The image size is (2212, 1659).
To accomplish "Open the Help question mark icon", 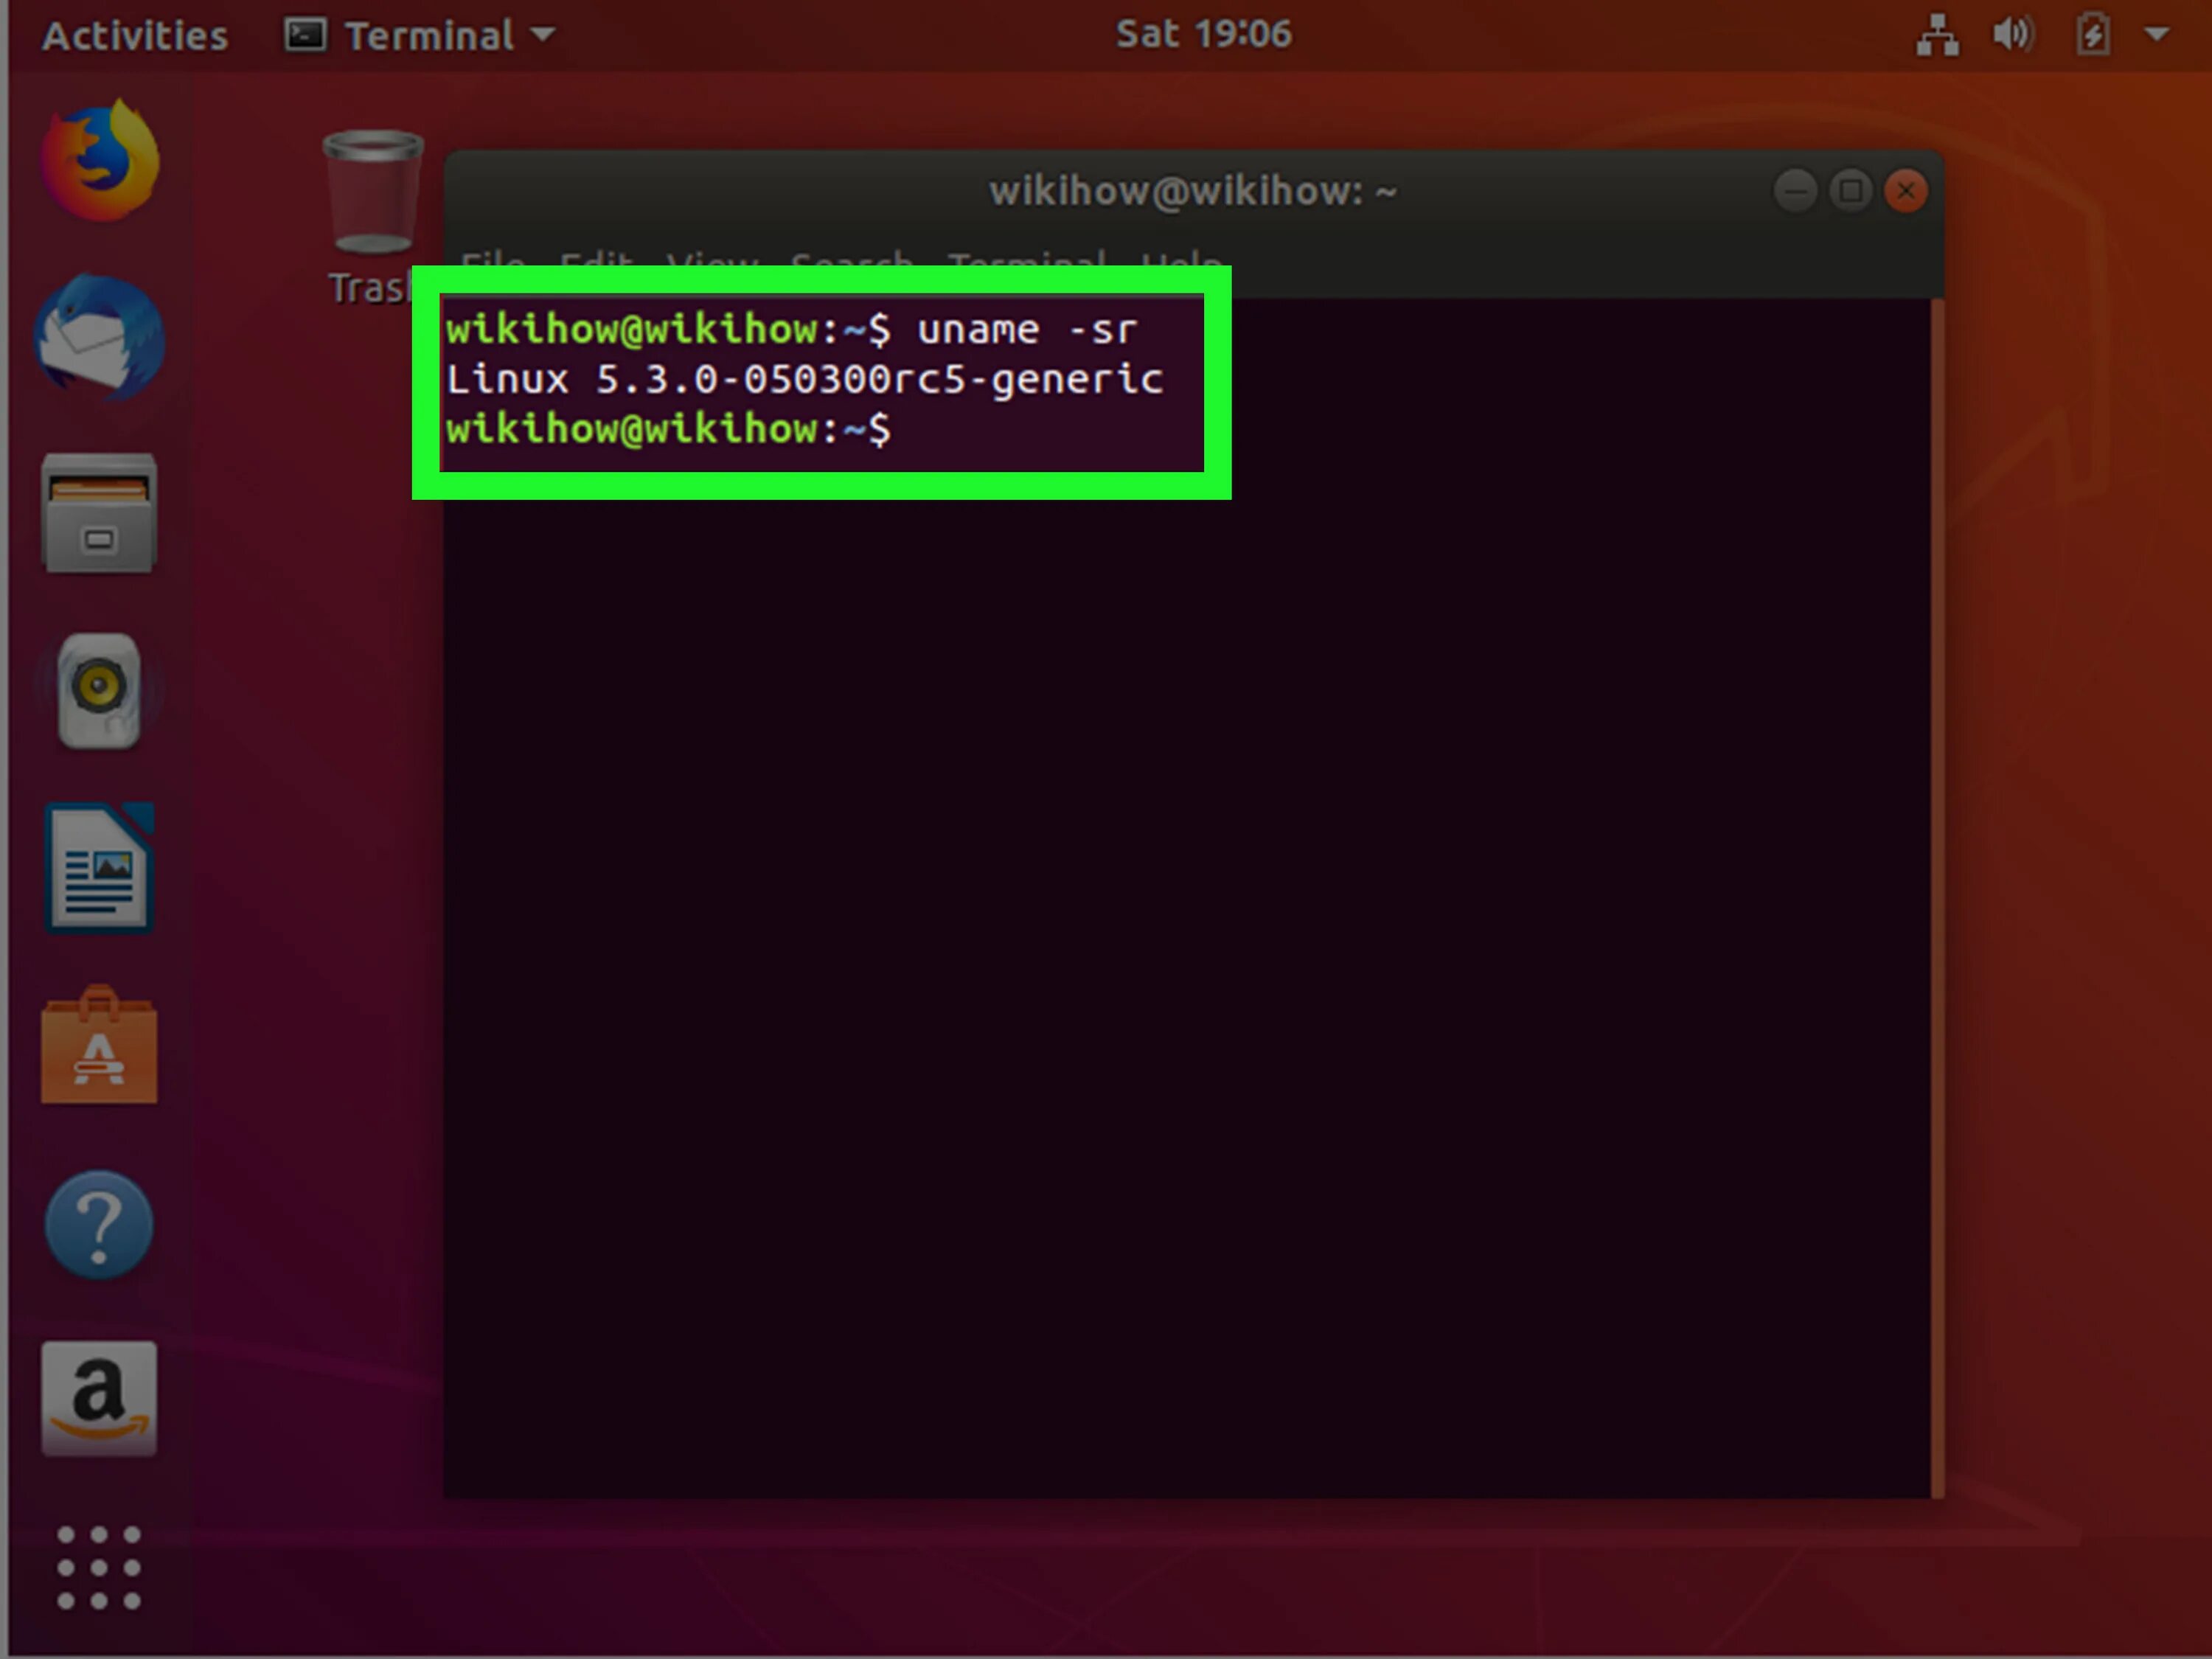I will click(99, 1224).
